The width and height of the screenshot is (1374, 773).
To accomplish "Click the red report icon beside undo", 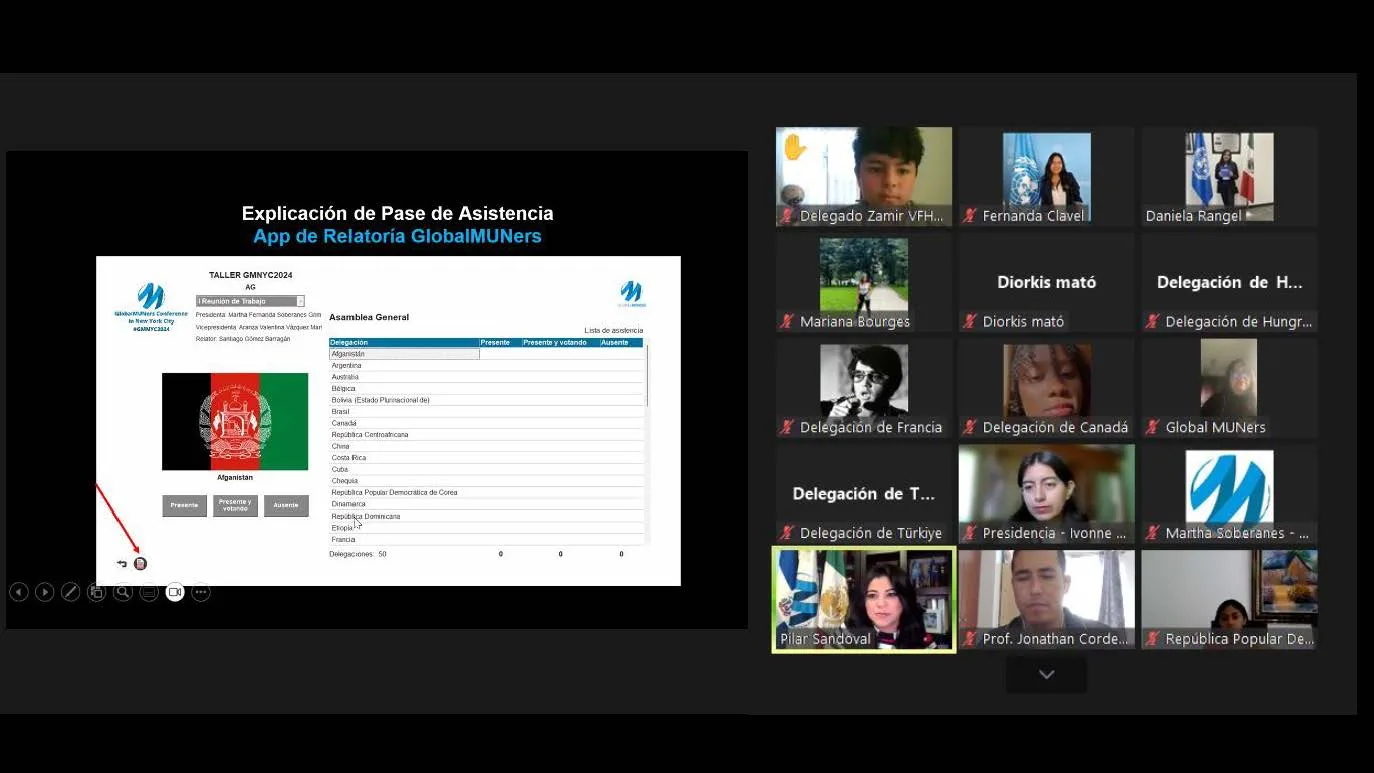I will [x=140, y=564].
